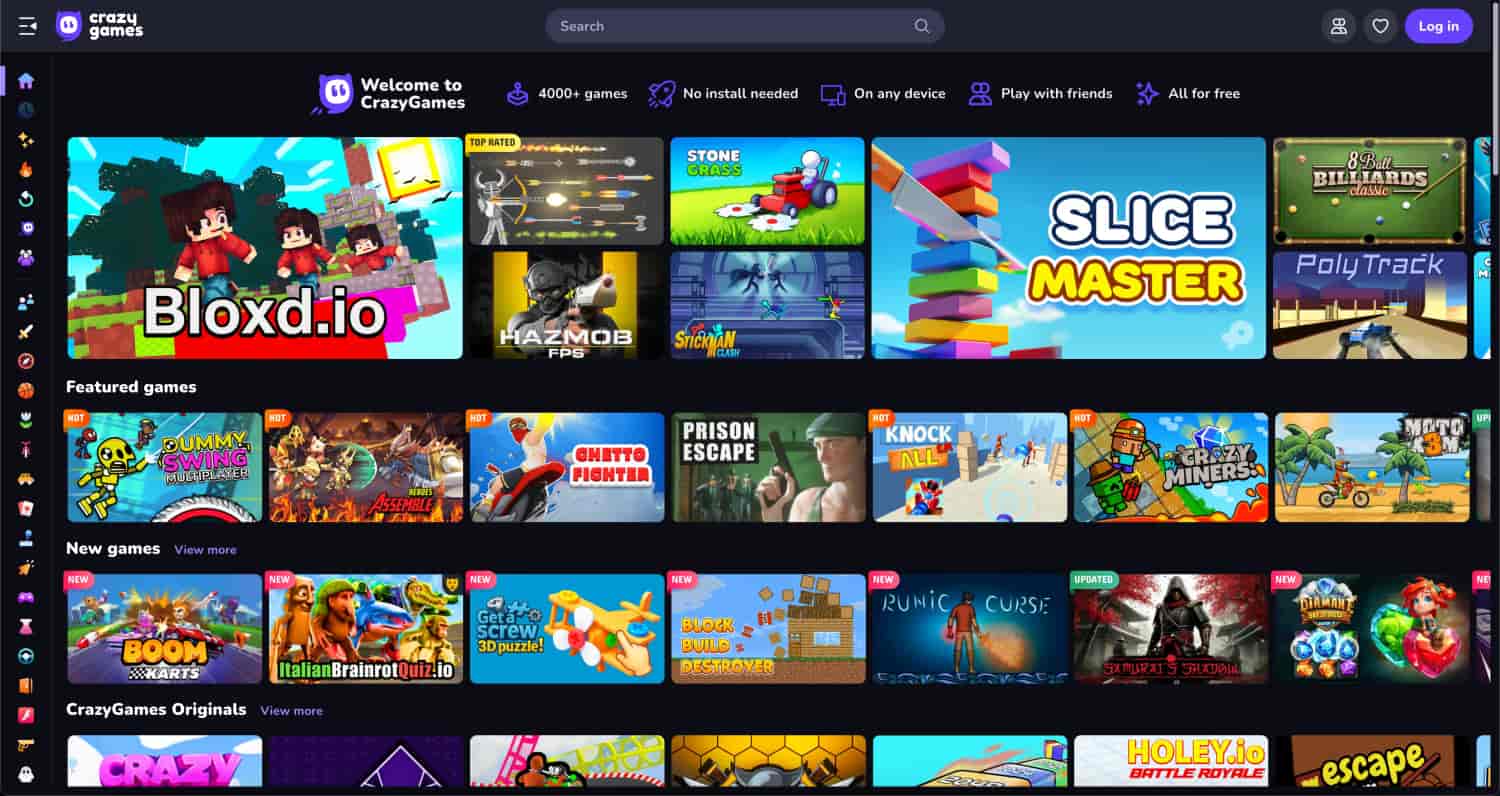Open View more beside CrazyGames Originals

point(291,711)
